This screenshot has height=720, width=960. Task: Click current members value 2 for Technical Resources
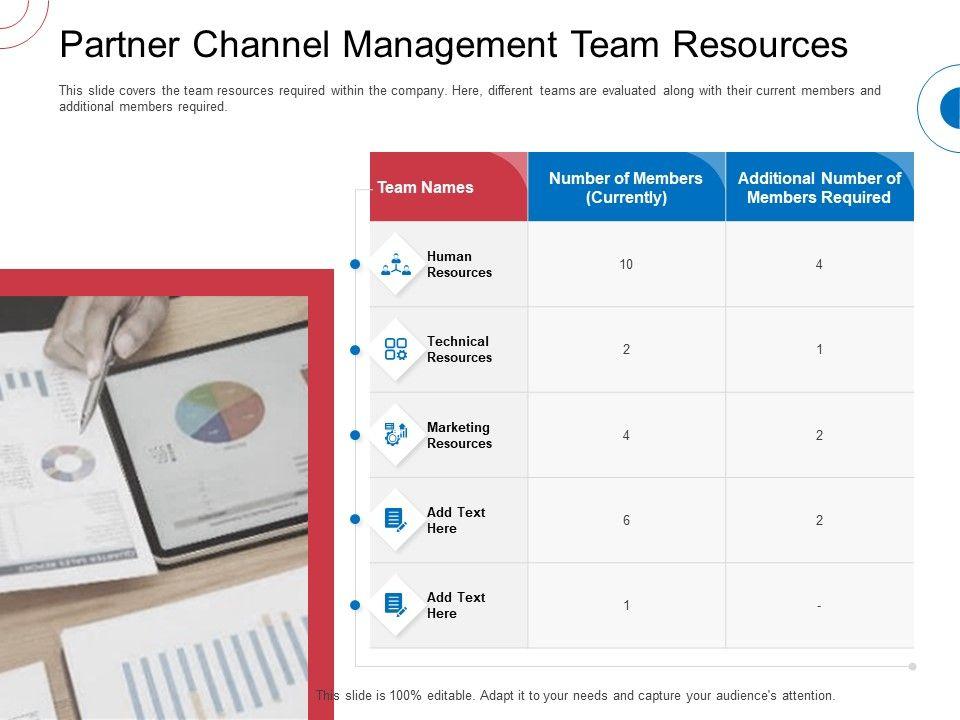tap(626, 350)
